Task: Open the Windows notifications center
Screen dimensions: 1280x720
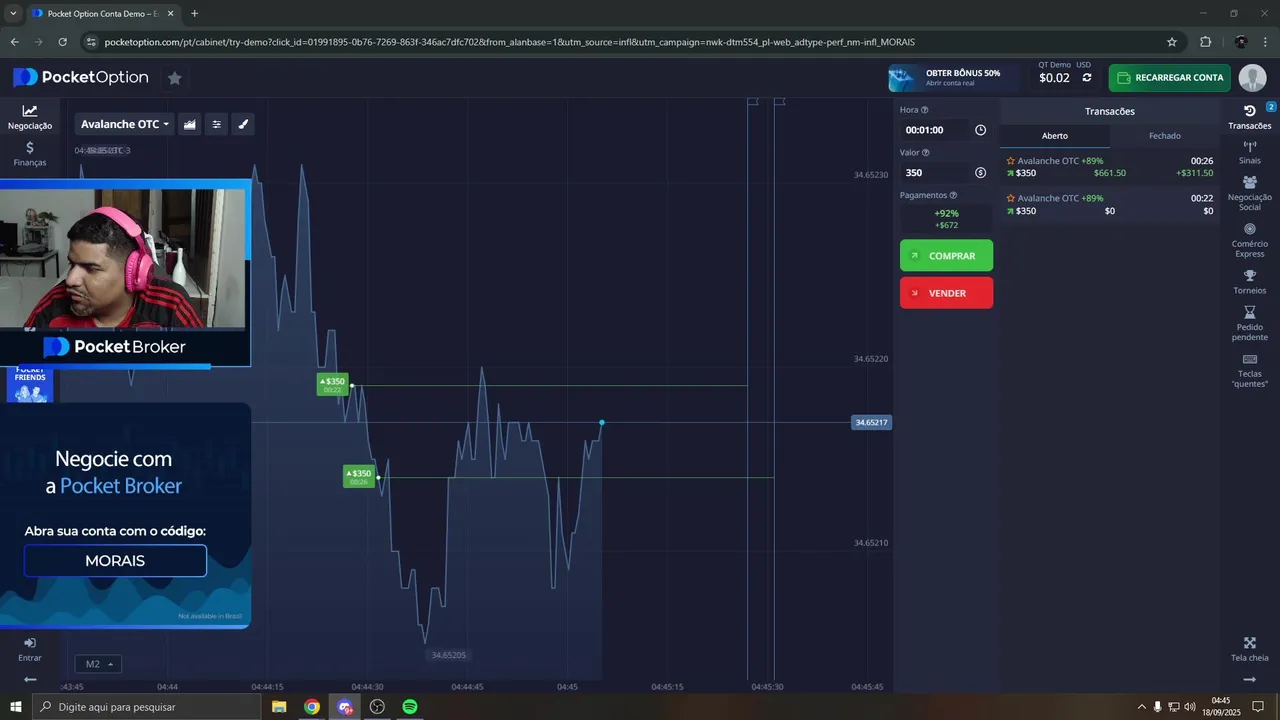Action: [1258, 707]
